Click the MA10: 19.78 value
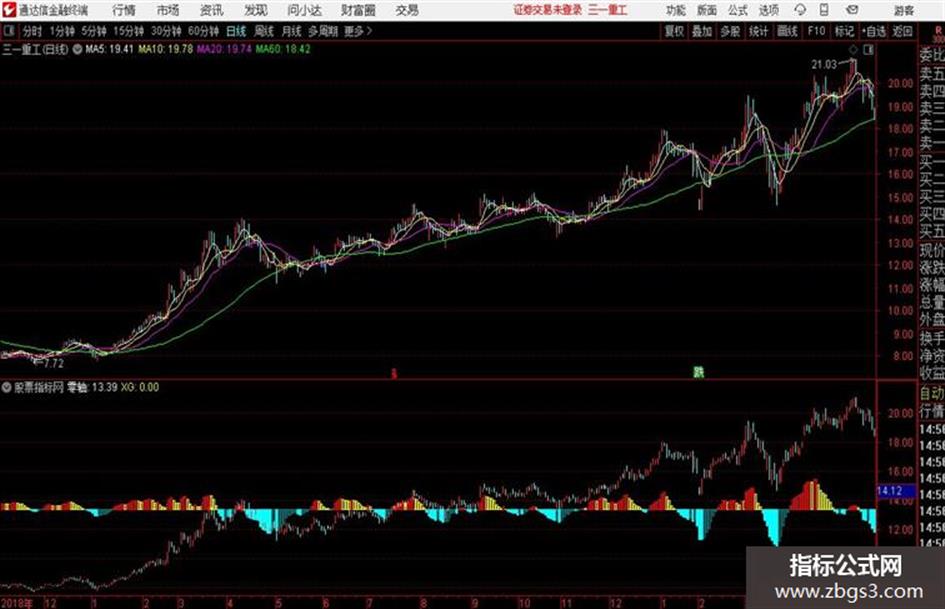 click(166, 49)
